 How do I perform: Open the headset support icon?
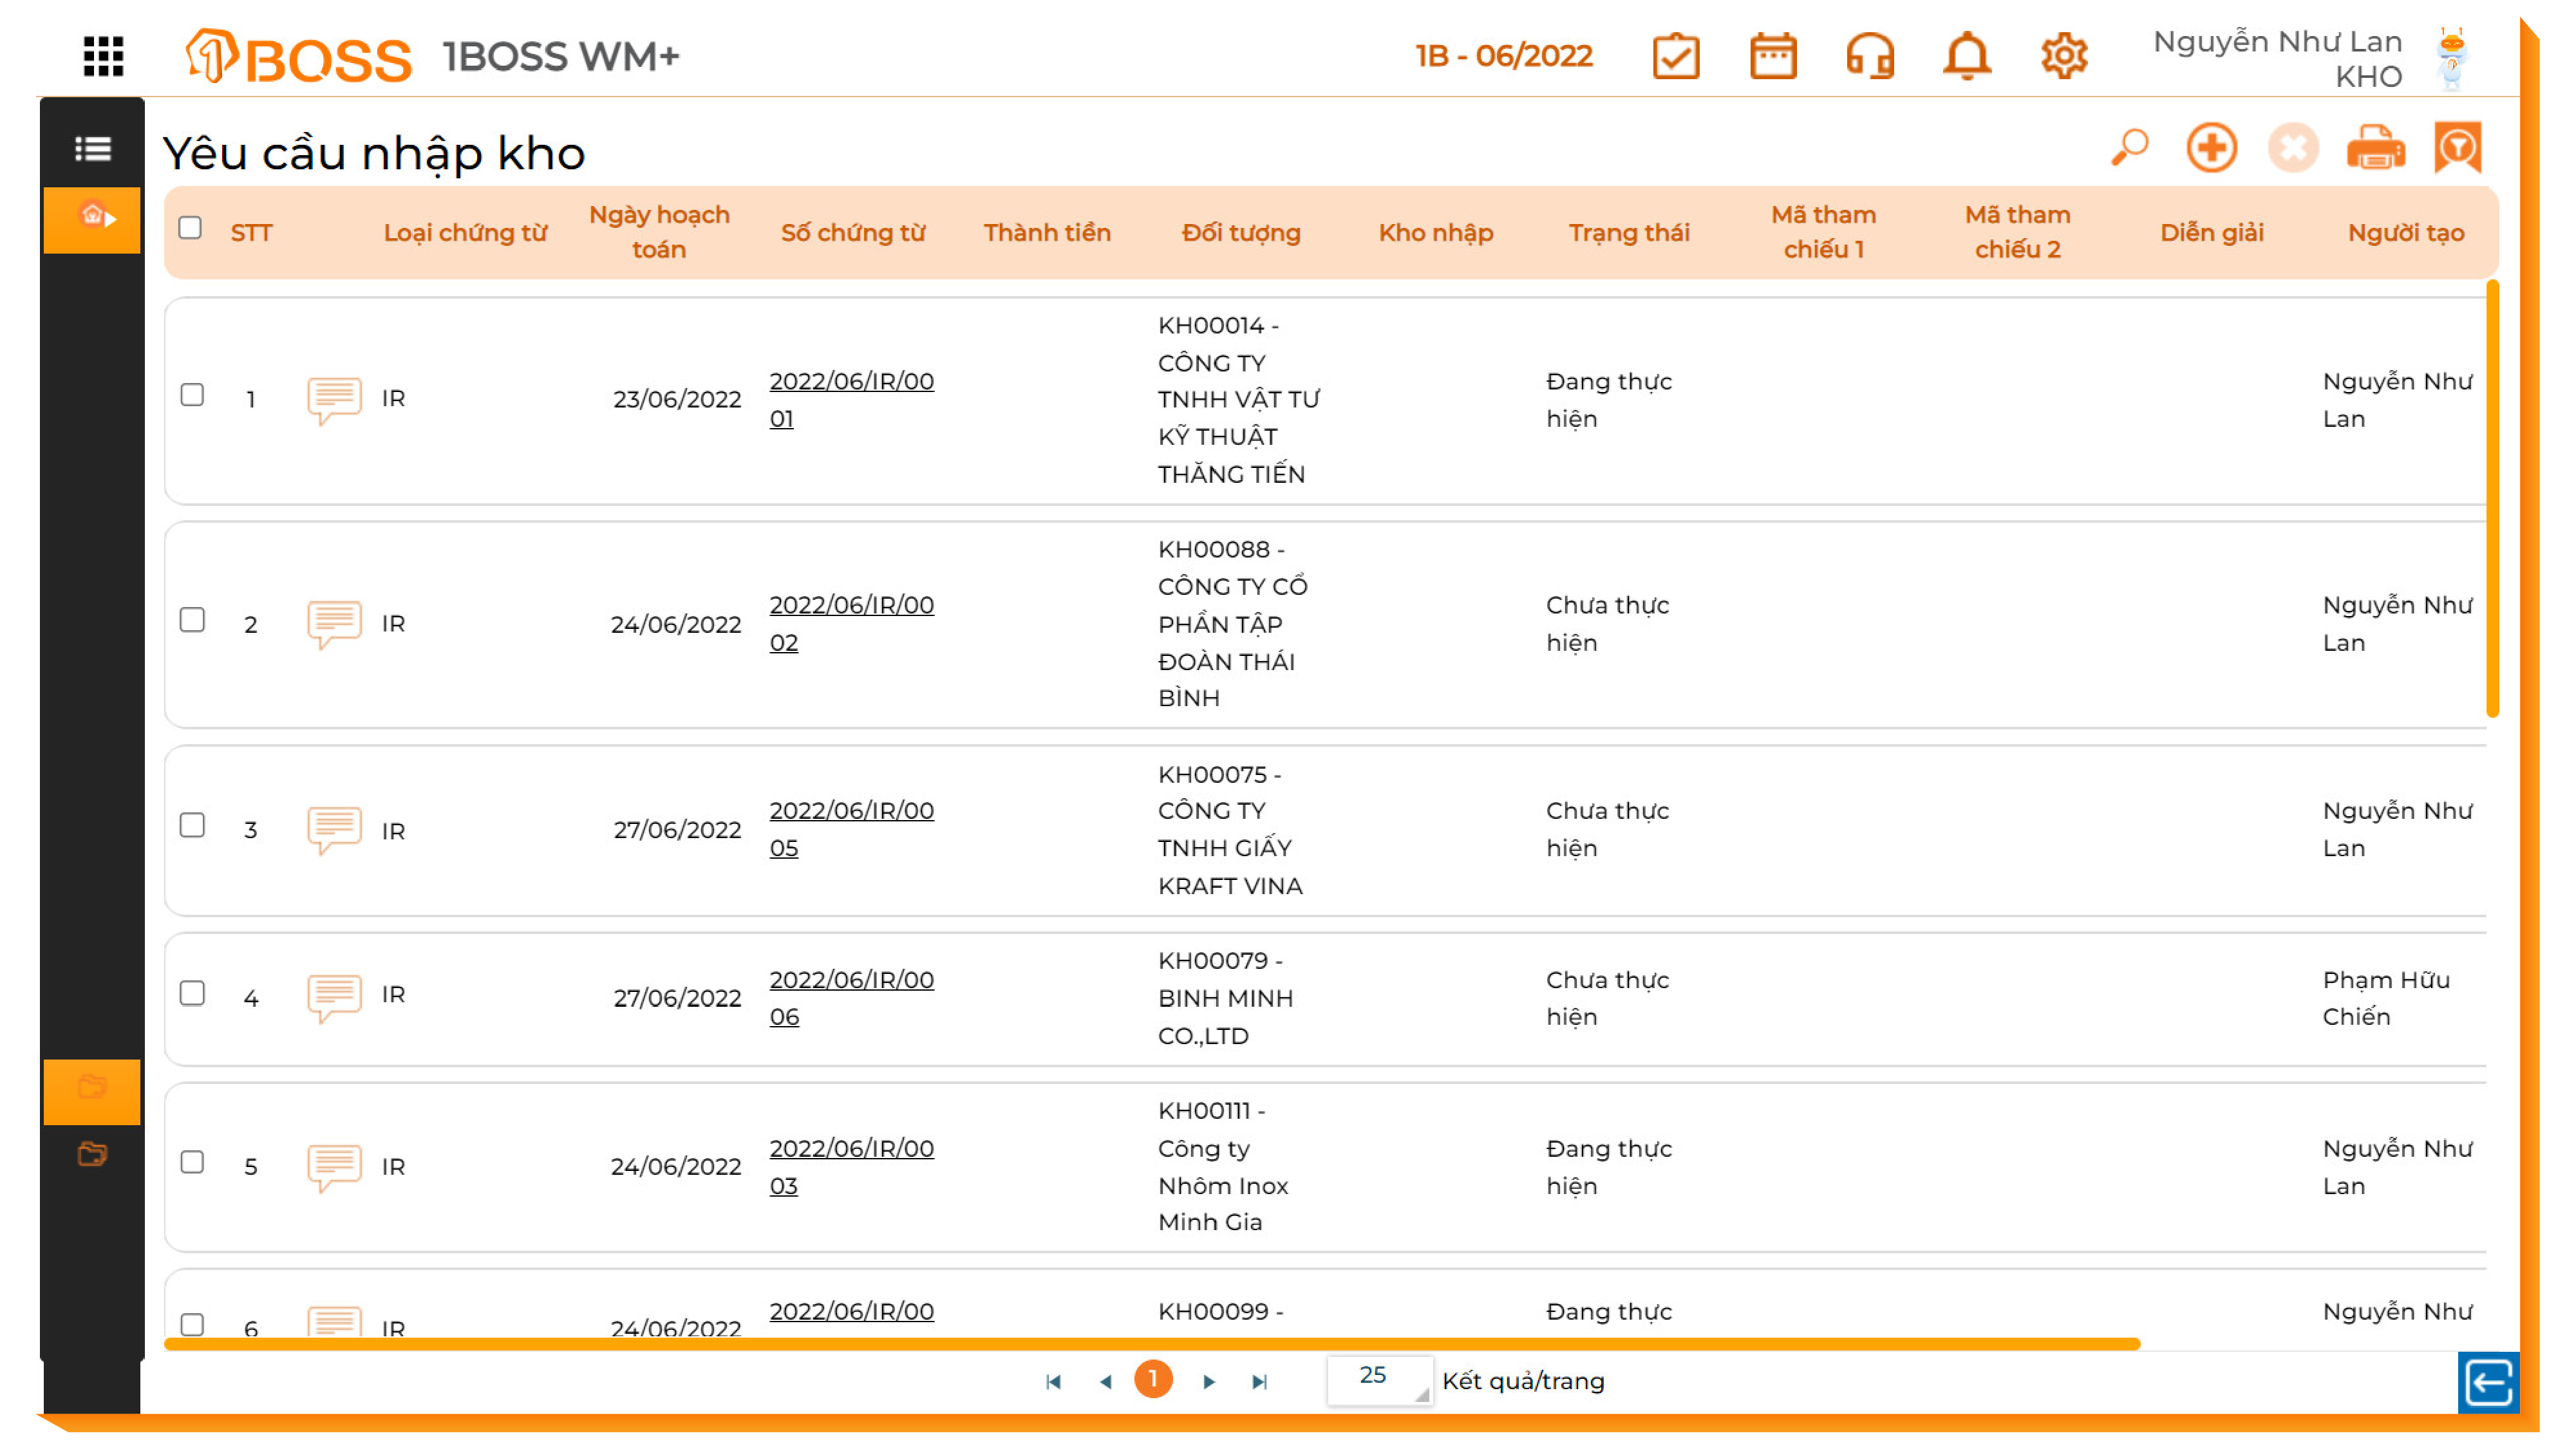1869,56
